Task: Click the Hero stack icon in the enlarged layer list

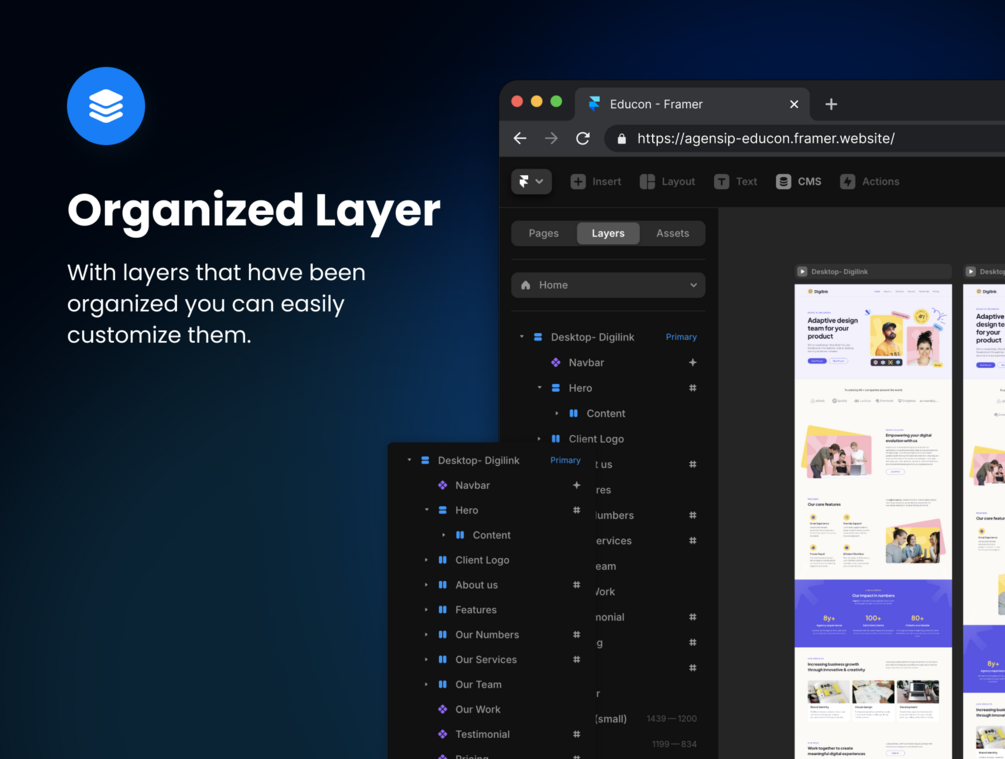Action: click(x=442, y=510)
